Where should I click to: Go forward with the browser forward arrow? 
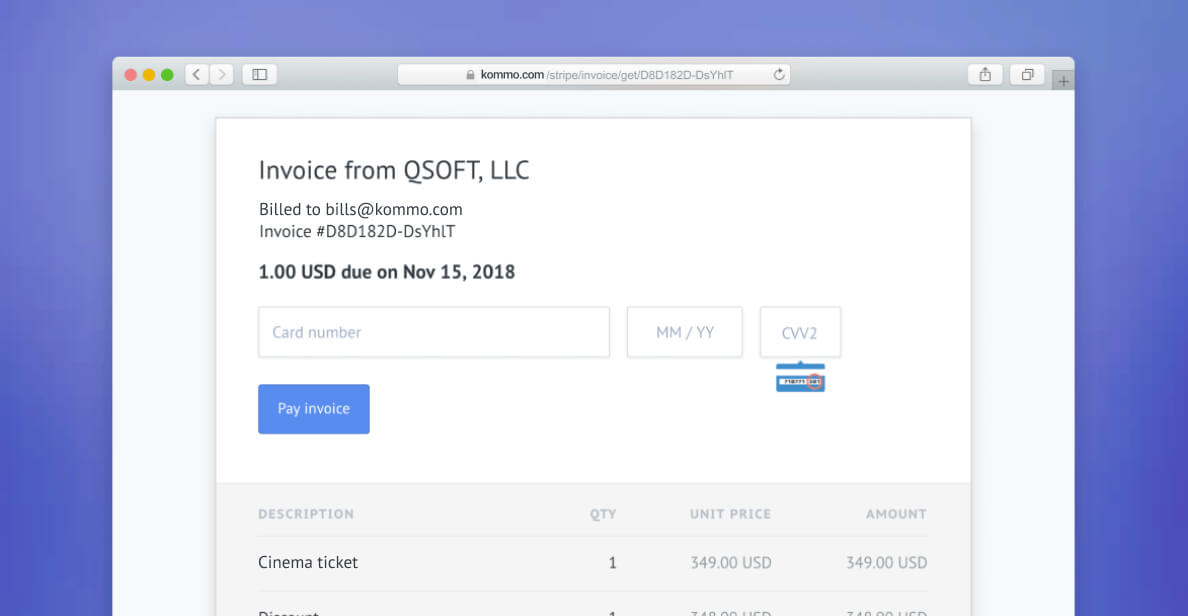222,74
